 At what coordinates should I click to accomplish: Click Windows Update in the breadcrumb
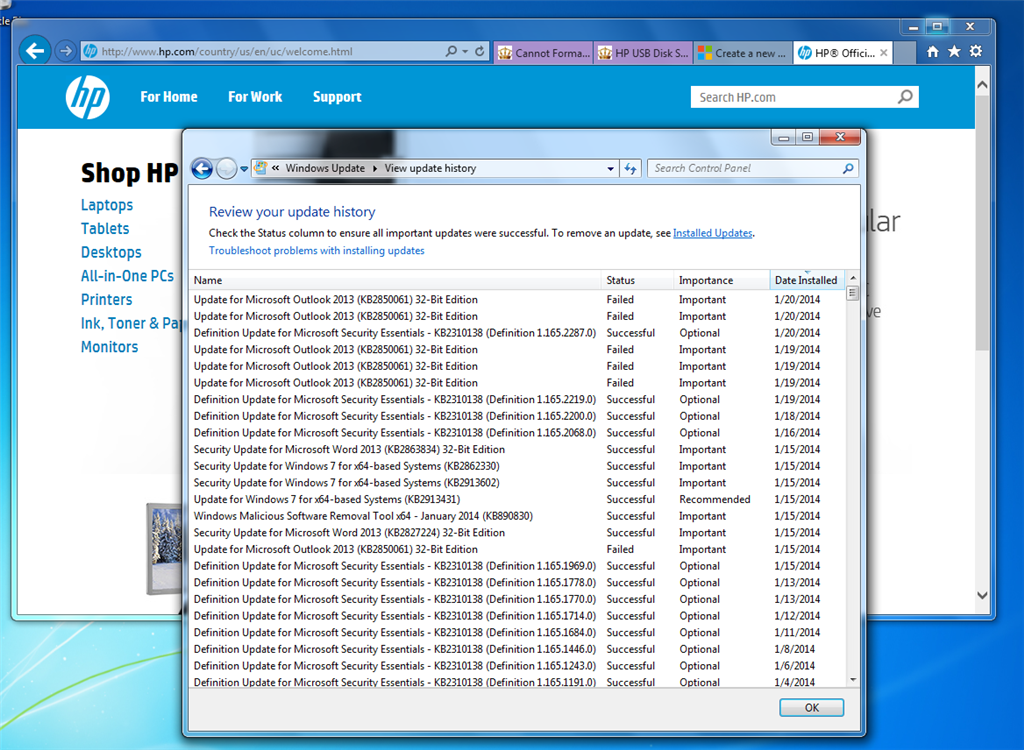coord(325,169)
